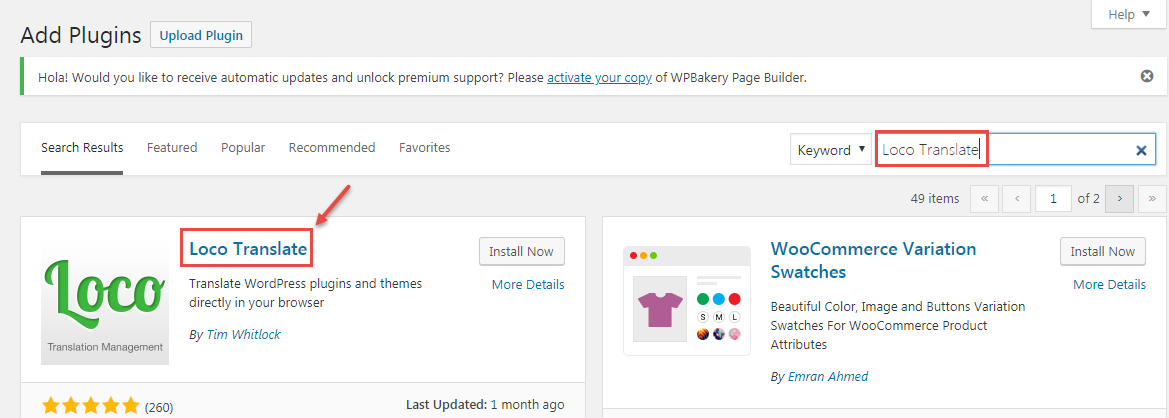Dismiss the WPBakery notice with X icon

[x=1147, y=76]
